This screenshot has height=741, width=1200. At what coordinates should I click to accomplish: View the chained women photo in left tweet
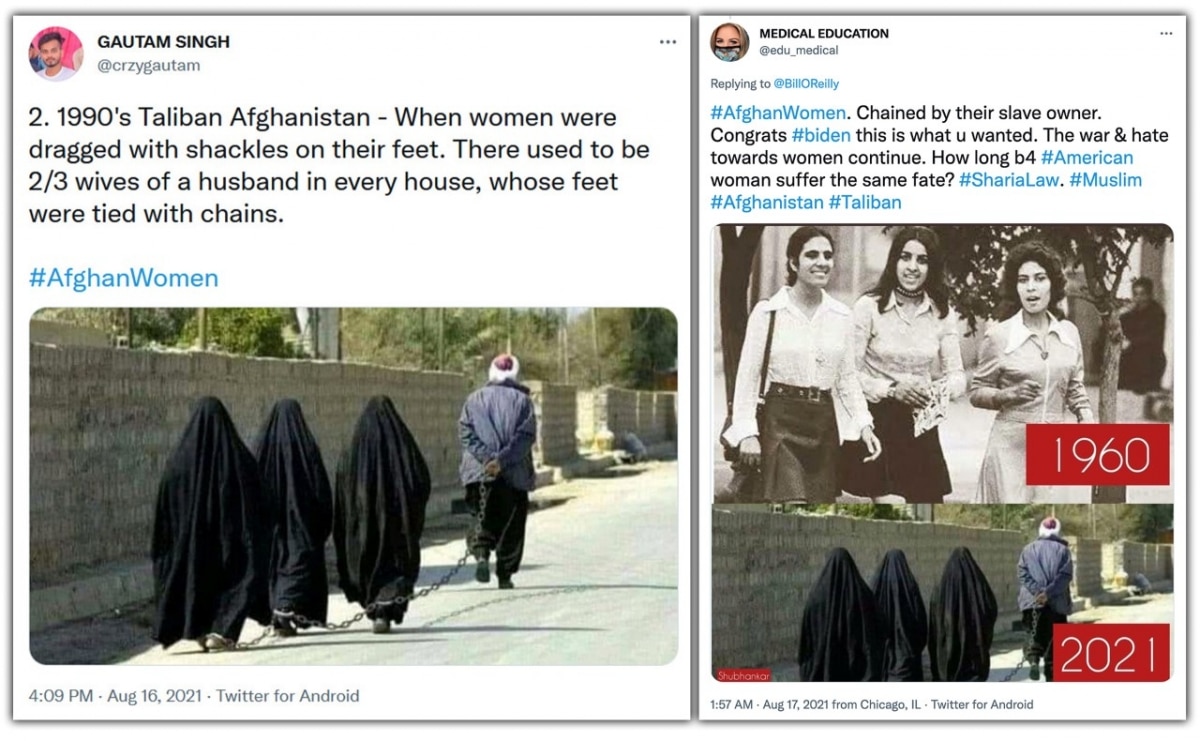(x=353, y=486)
